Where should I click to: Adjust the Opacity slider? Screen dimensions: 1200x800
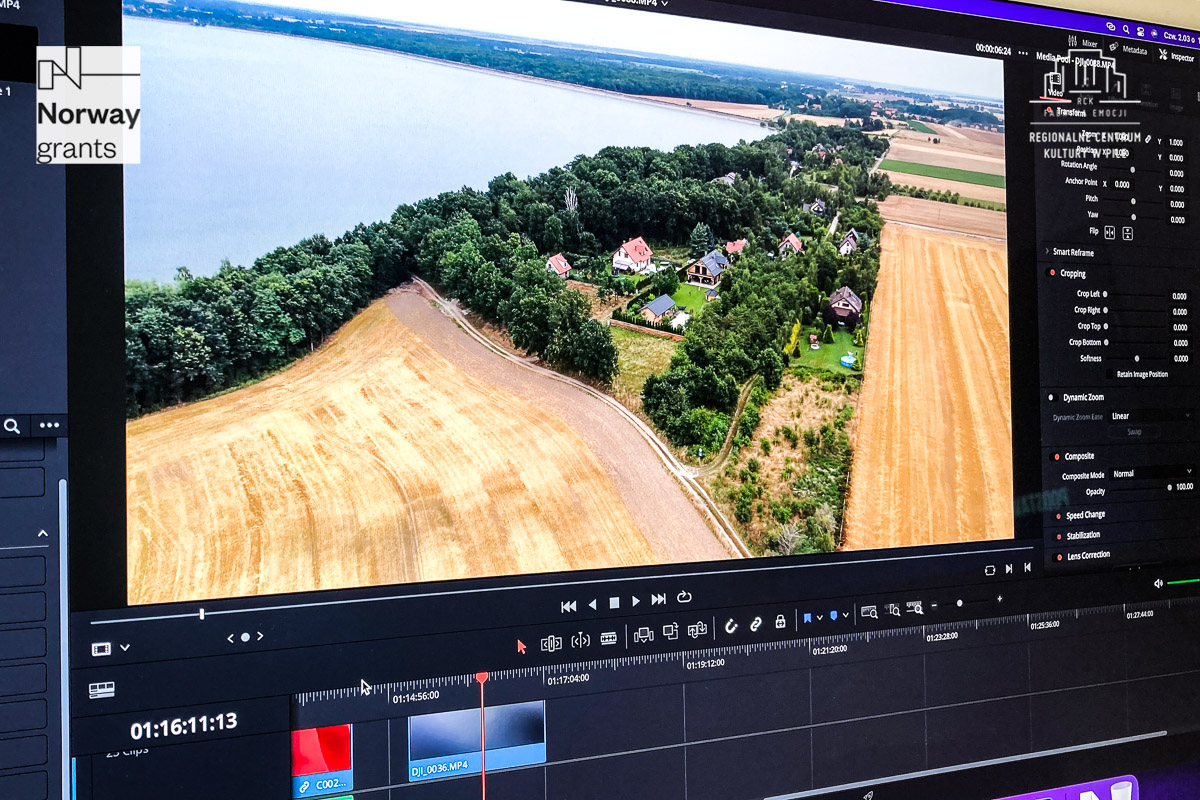1140,488
